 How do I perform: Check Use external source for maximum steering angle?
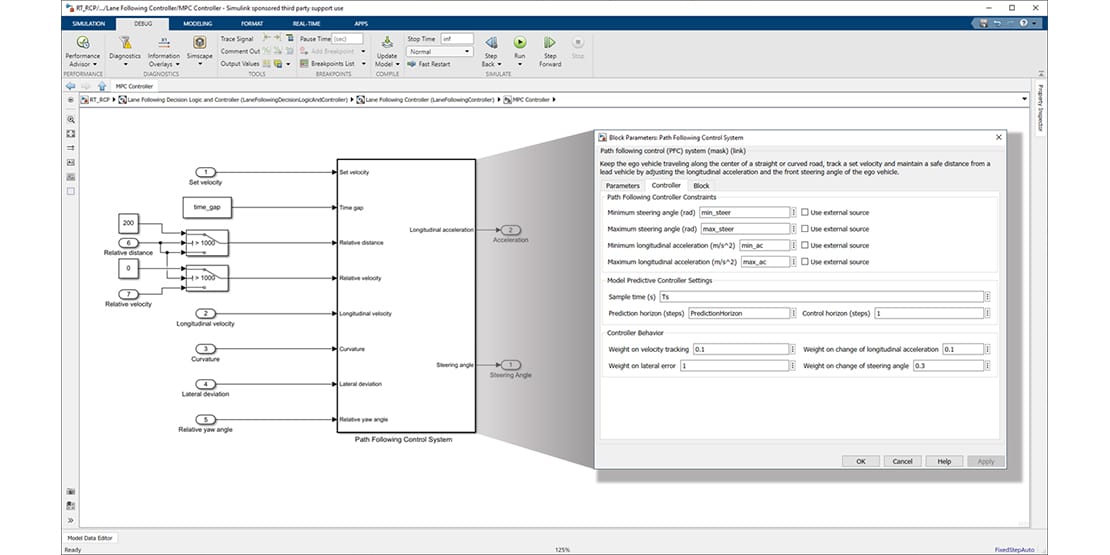[804, 229]
